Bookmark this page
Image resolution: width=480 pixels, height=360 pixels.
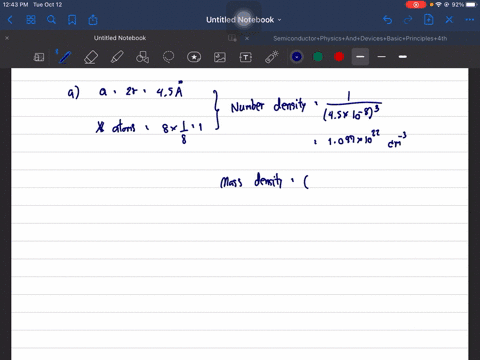[72, 20]
